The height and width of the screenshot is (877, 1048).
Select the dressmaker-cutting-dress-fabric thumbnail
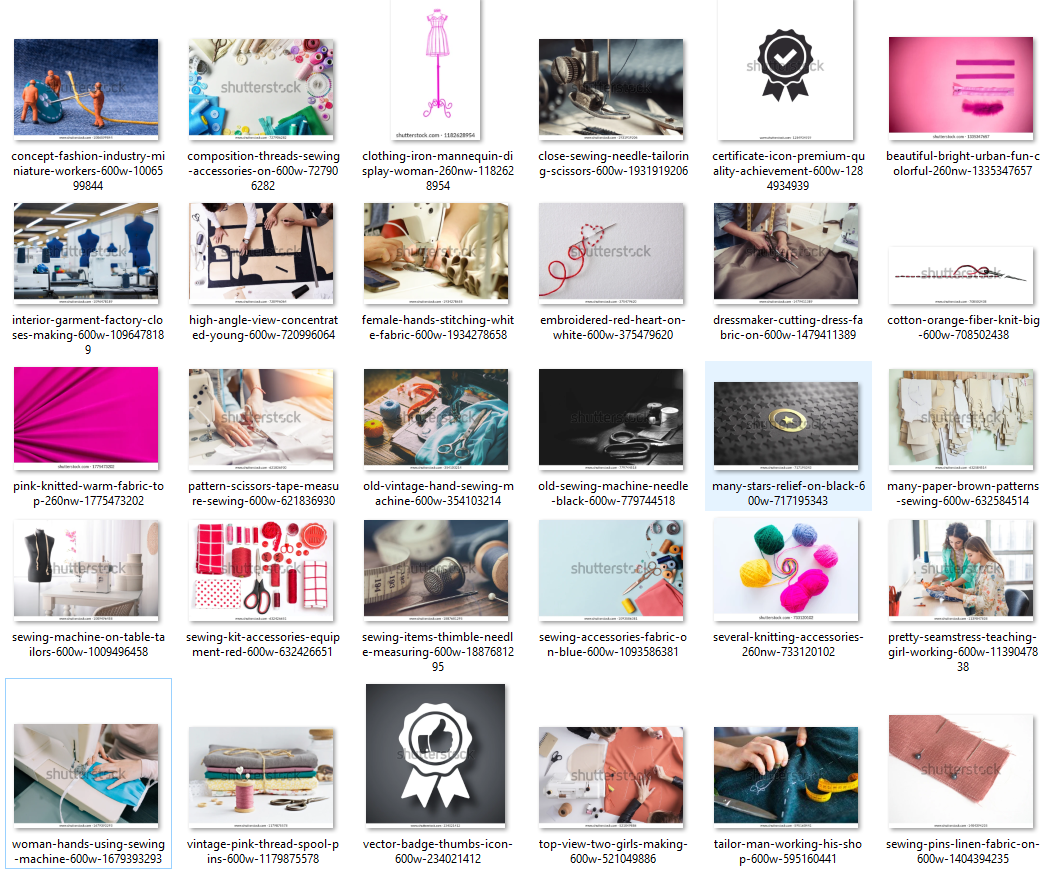click(x=786, y=253)
